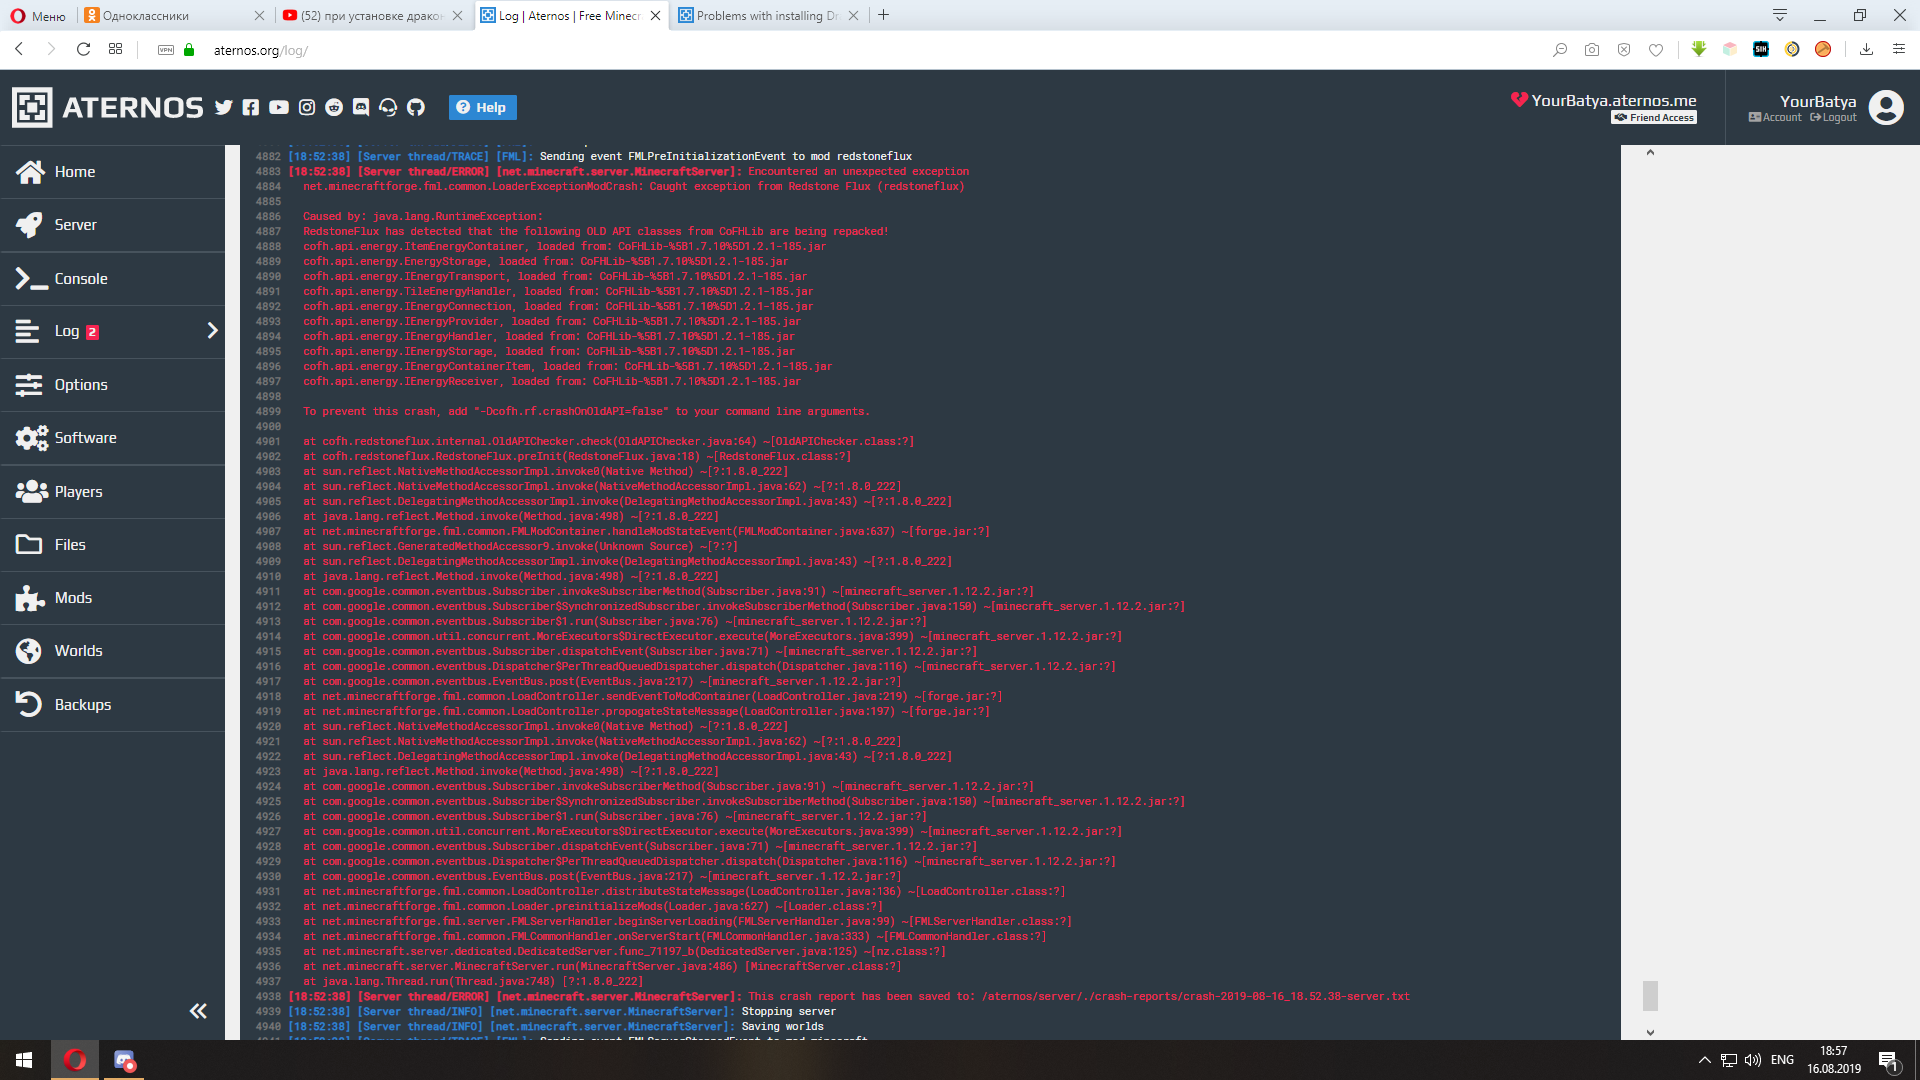The width and height of the screenshot is (1920, 1080).
Task: Click the Logout link
Action: (1833, 118)
